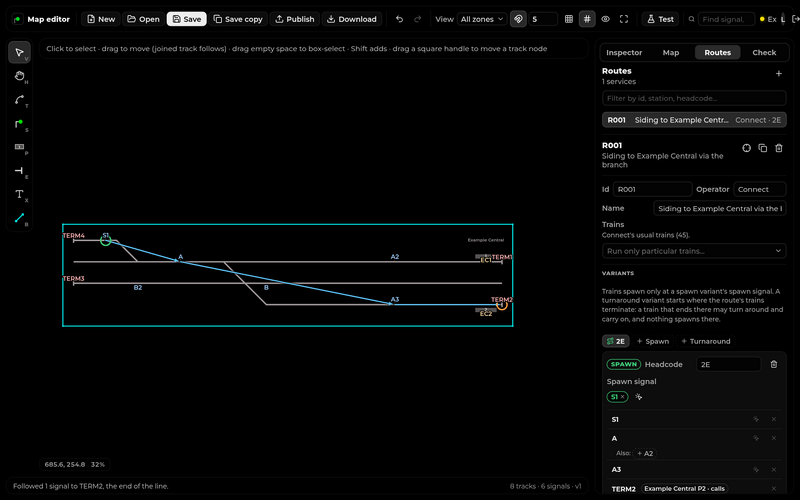Click the table grid icon in toolbar

pos(569,19)
